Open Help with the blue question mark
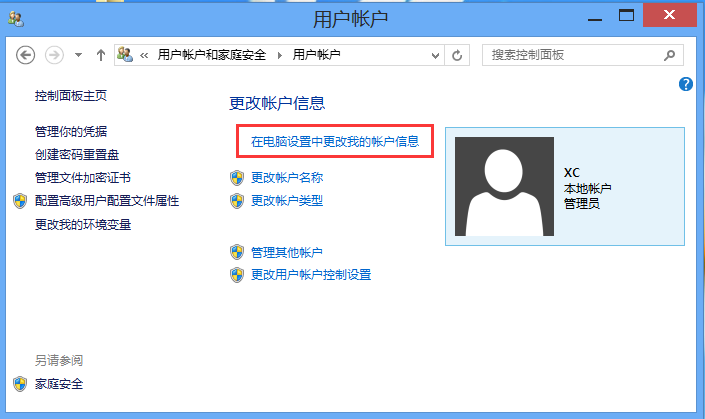The image size is (705, 419). point(686,84)
